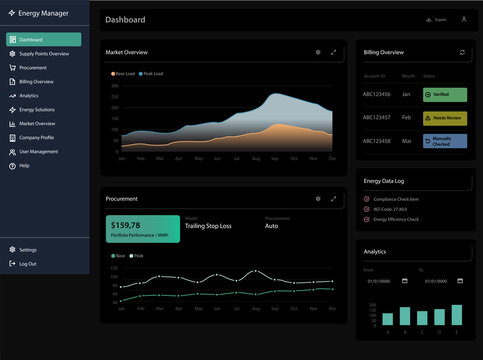Click the Billing Overview card title

[384, 52]
